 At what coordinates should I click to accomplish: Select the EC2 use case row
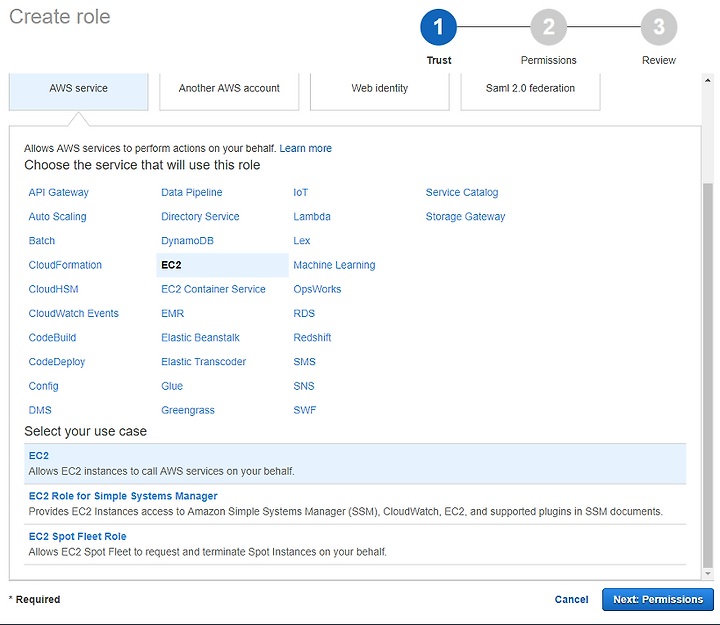[355, 463]
